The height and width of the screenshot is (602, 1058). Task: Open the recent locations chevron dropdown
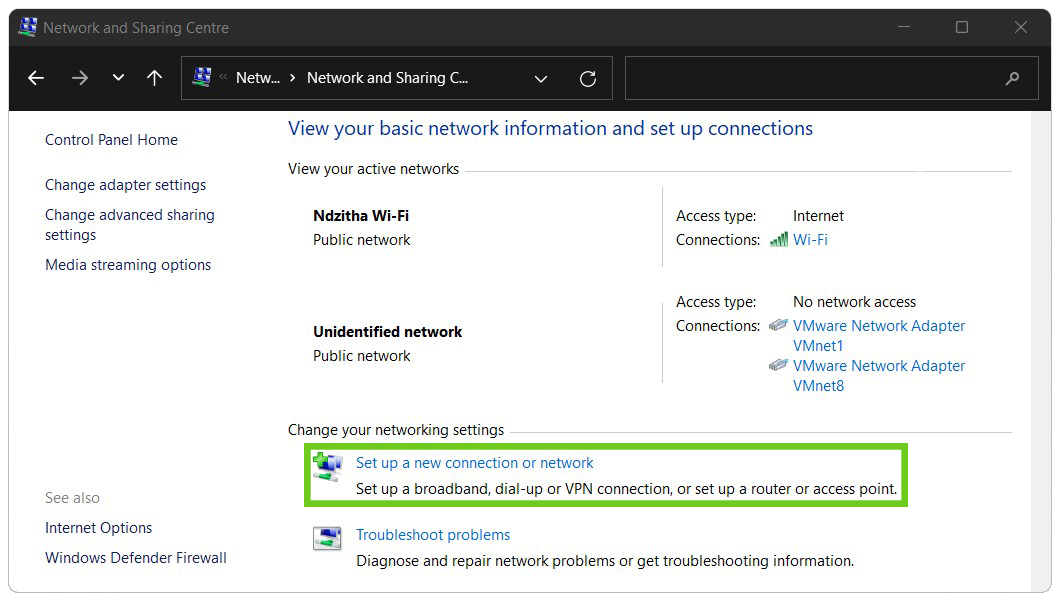118,78
